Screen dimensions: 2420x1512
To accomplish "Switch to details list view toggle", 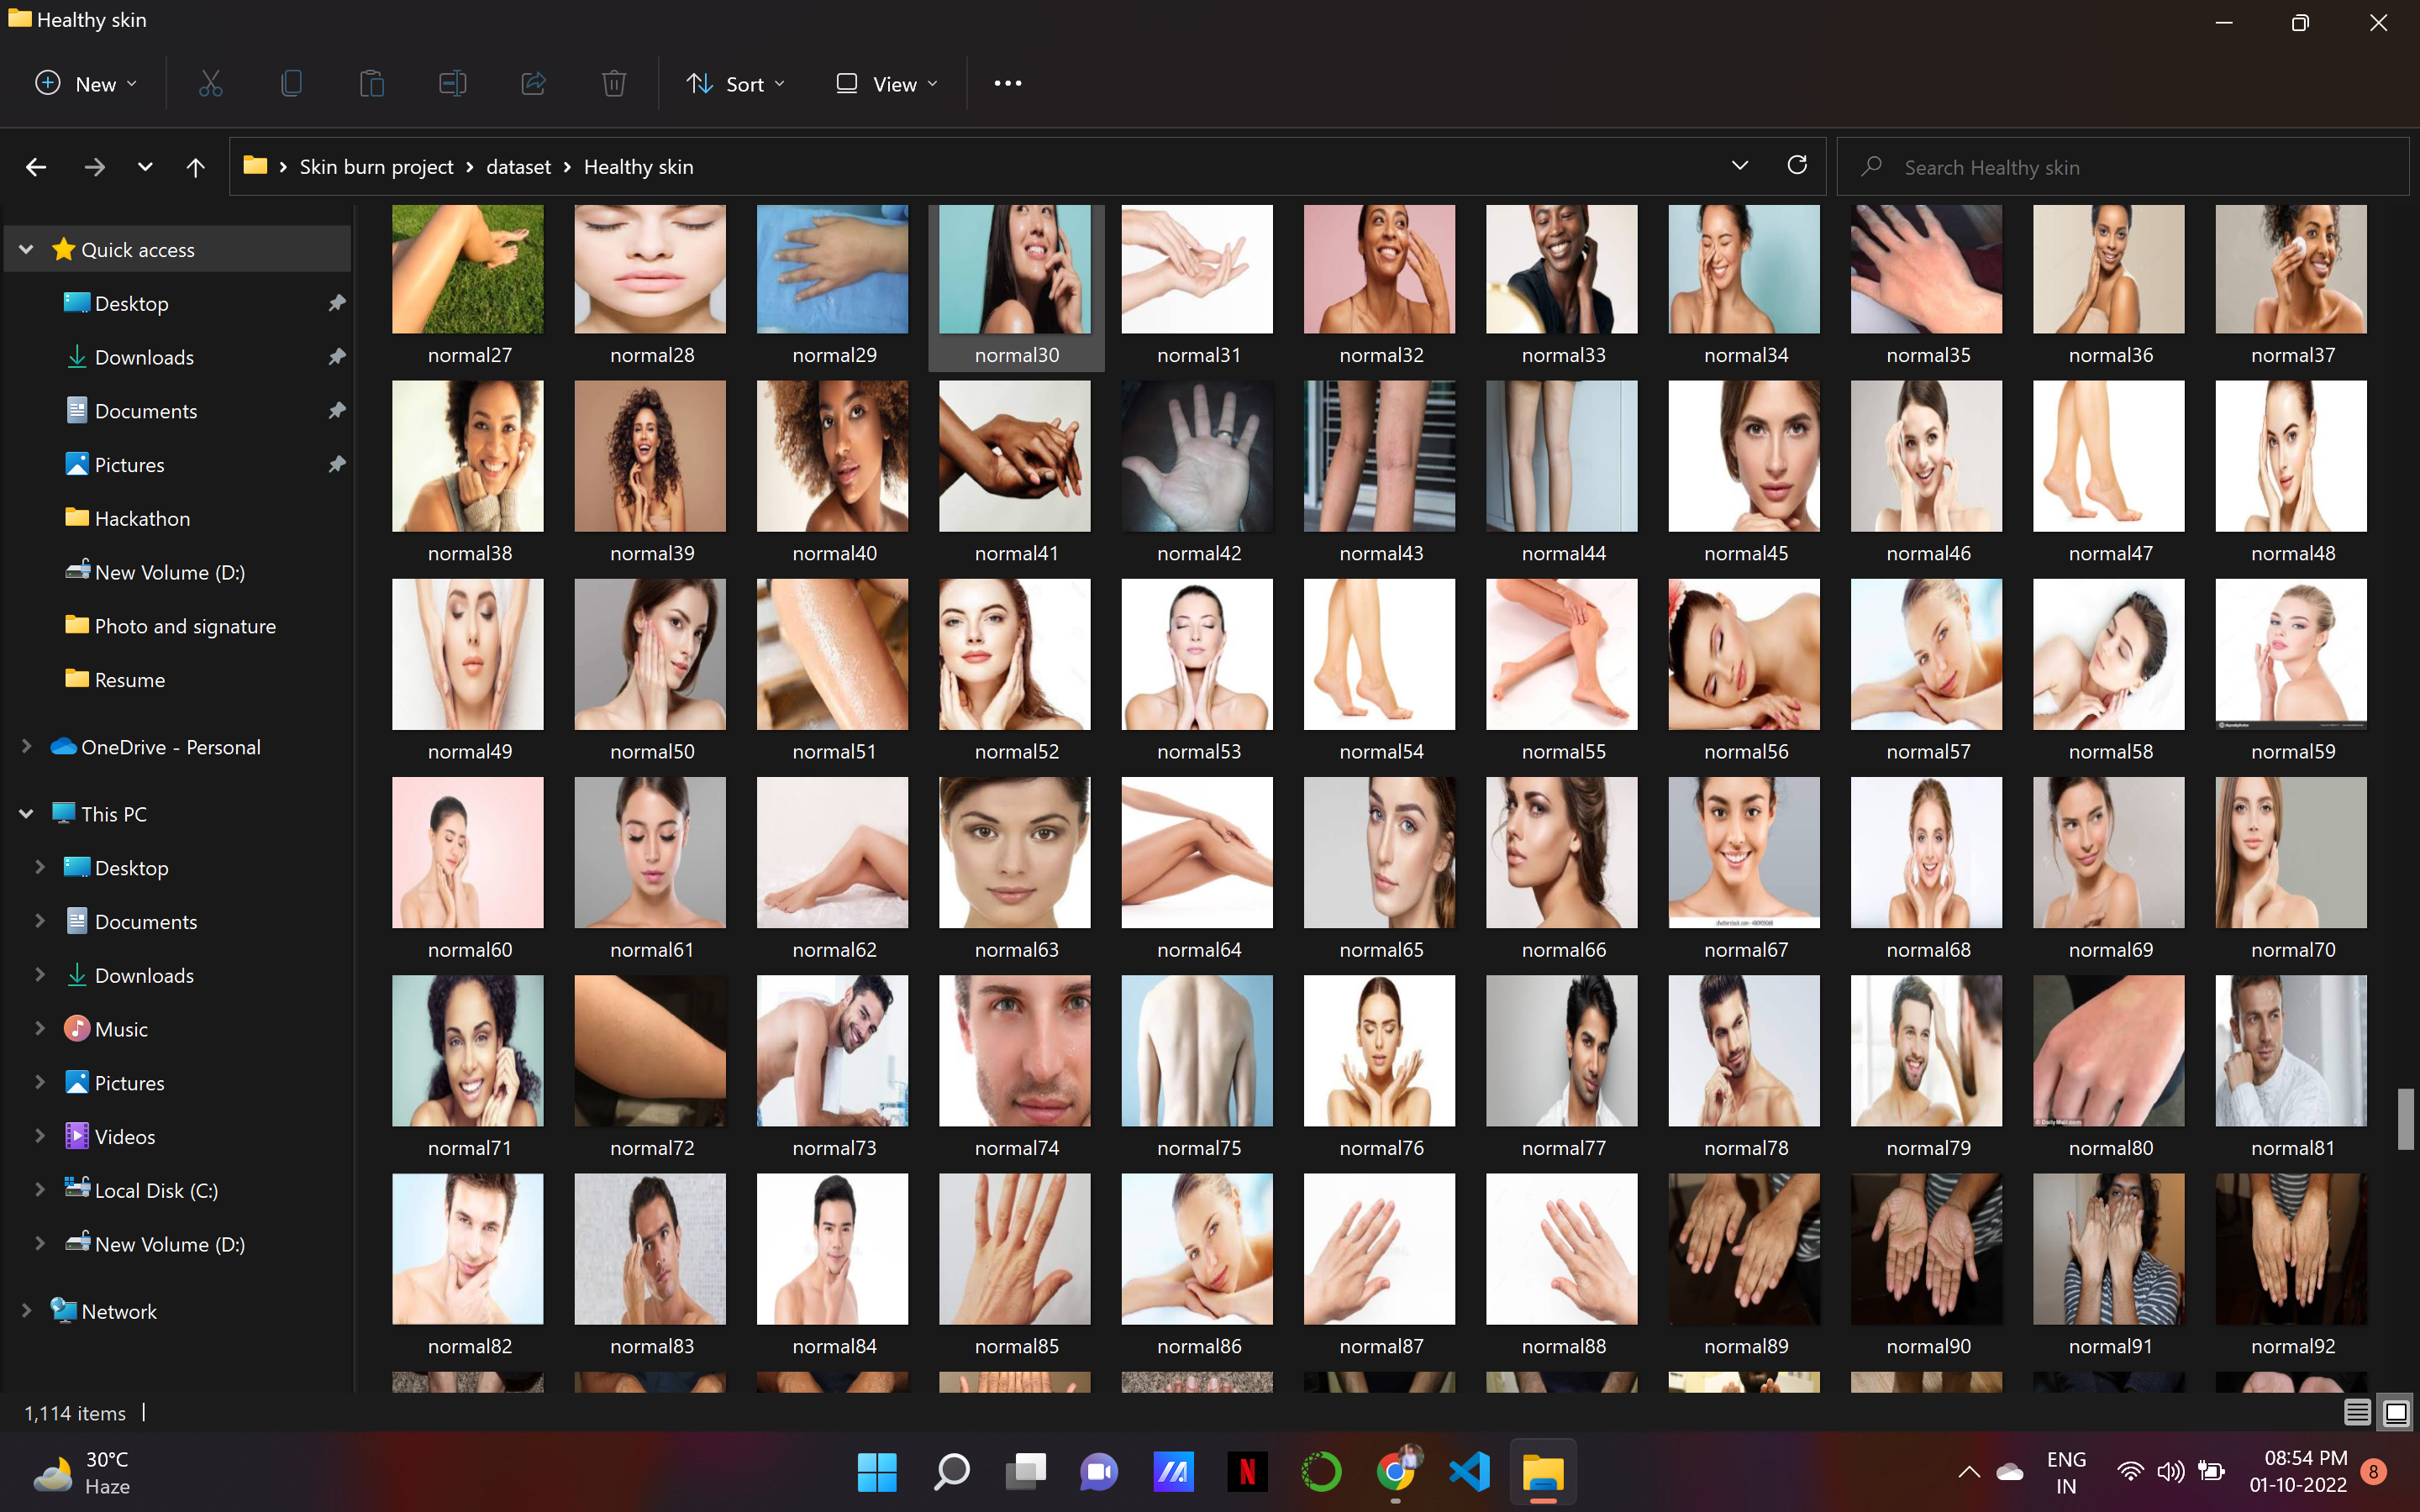I will pyautogui.click(x=2357, y=1412).
